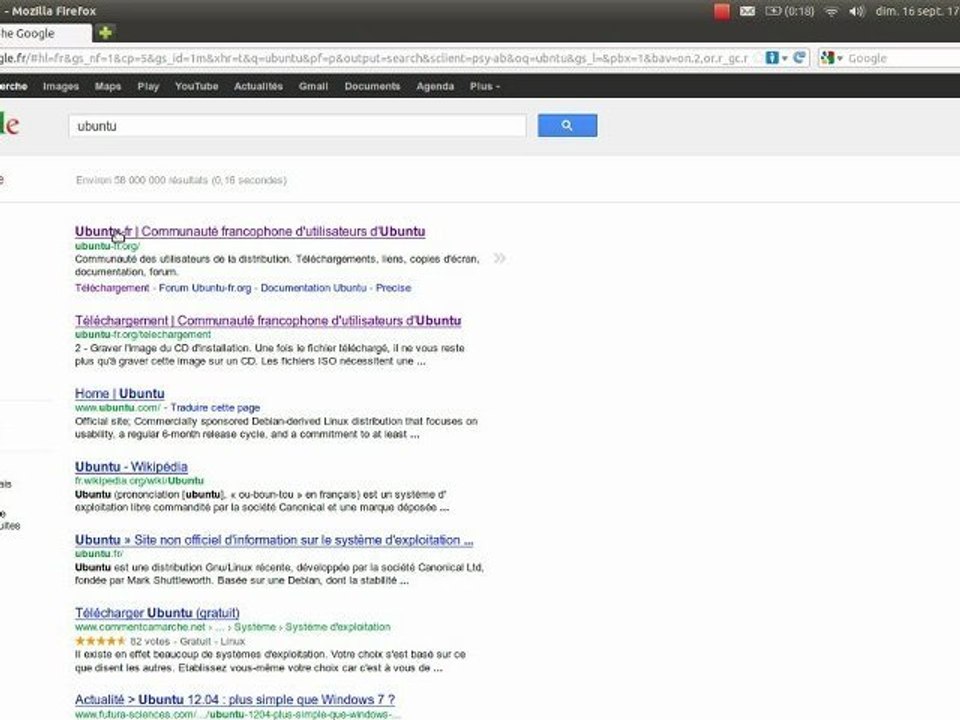Open the mail envelope indicator
The width and height of the screenshot is (960, 720).
click(x=747, y=11)
